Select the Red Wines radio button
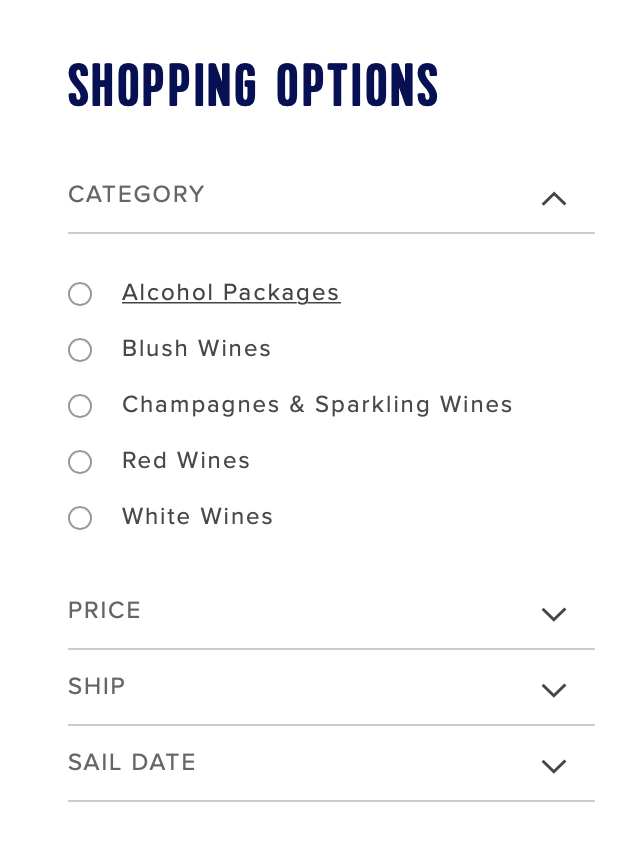The width and height of the screenshot is (640, 856). click(x=80, y=462)
